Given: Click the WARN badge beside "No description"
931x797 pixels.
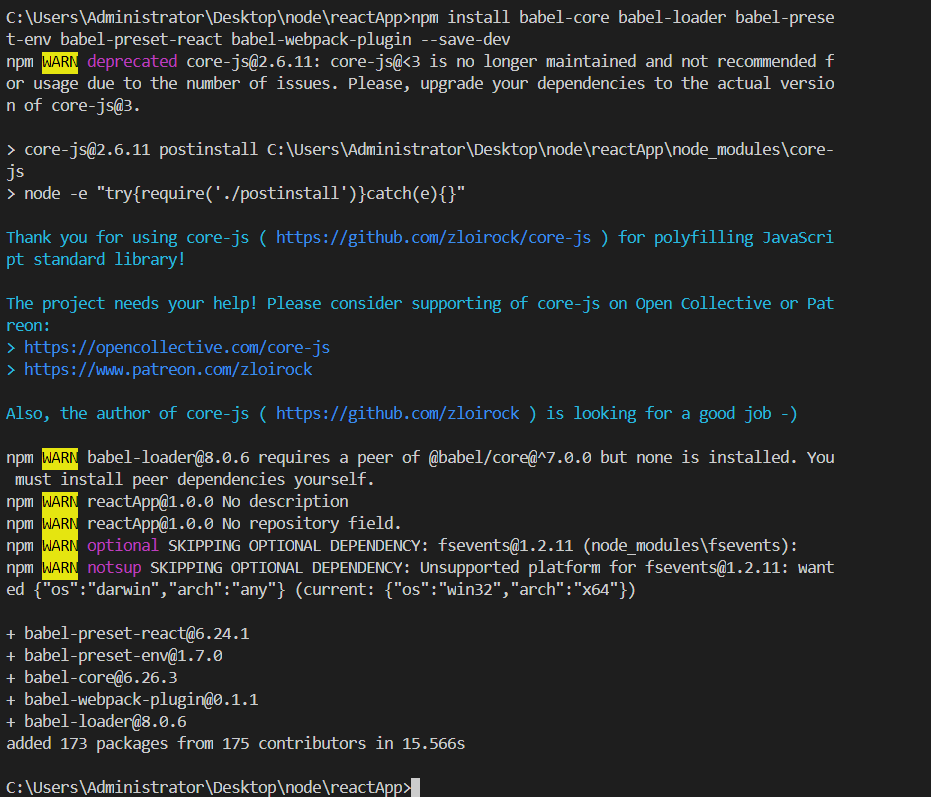Looking at the screenshot, I should 60,502.
